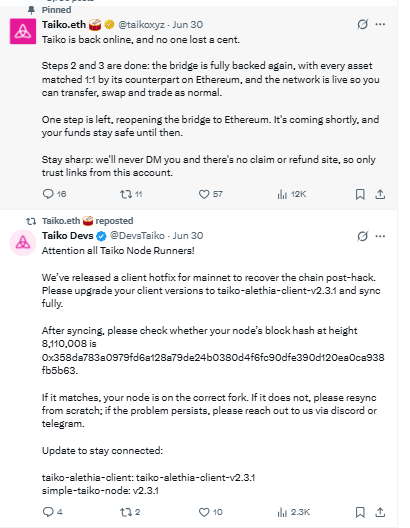The width and height of the screenshot is (410, 528).
Task: Bookmark the pinned Taiko.eth post
Action: [360, 194]
